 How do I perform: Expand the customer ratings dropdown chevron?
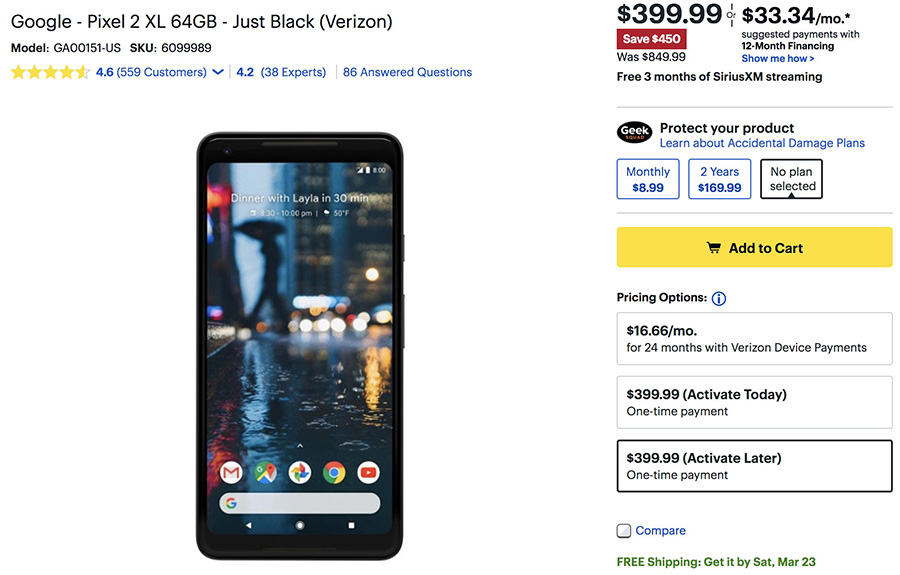click(x=218, y=72)
